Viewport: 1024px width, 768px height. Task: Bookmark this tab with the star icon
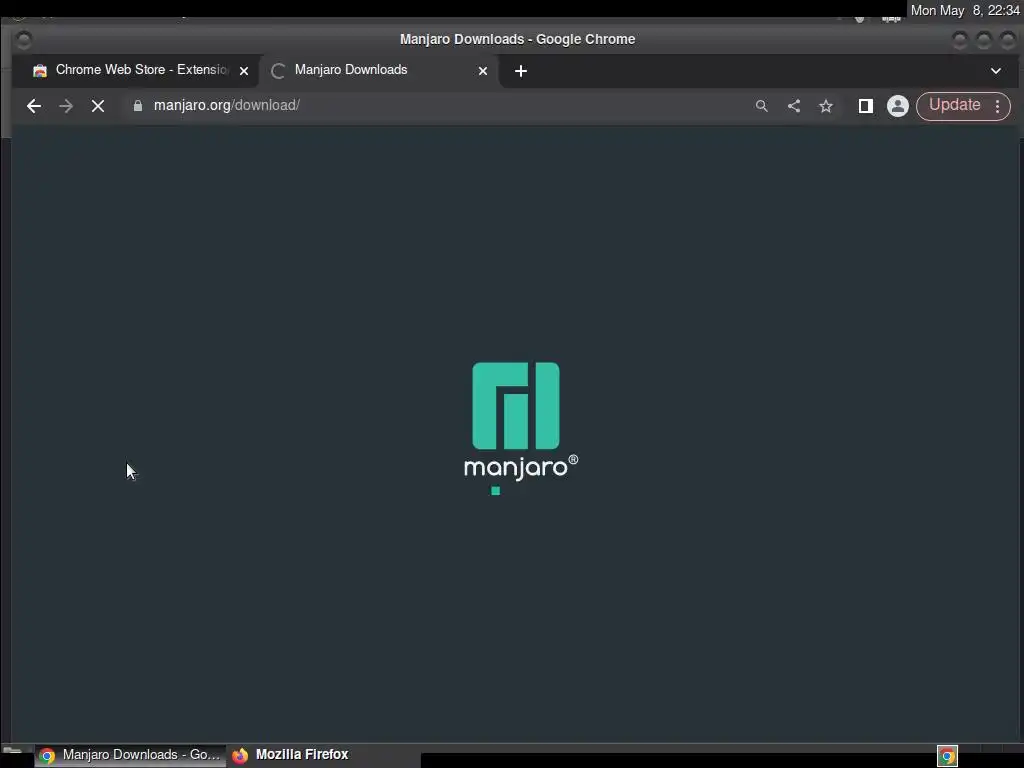[826, 106]
